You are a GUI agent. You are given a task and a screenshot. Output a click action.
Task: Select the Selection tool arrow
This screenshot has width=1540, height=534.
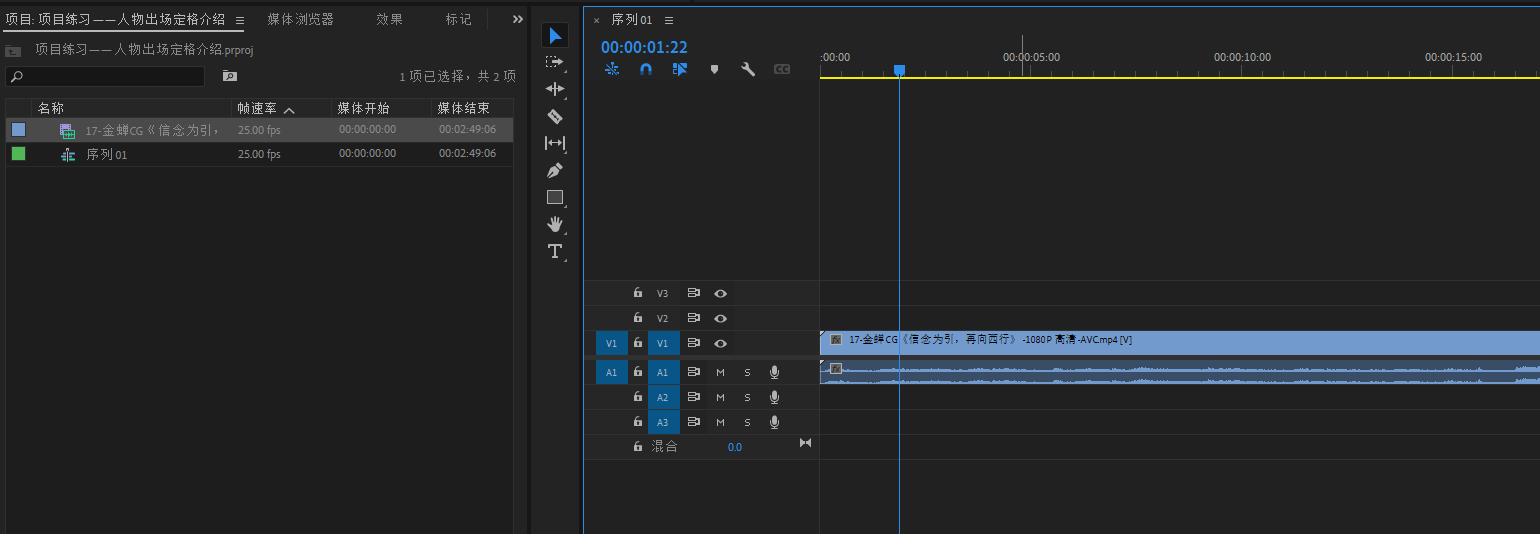(x=555, y=36)
